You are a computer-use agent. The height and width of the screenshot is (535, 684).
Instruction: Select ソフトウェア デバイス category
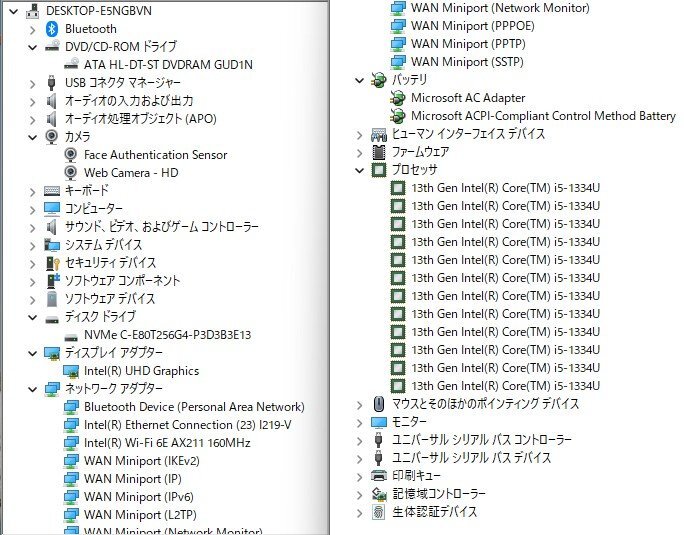[110, 299]
